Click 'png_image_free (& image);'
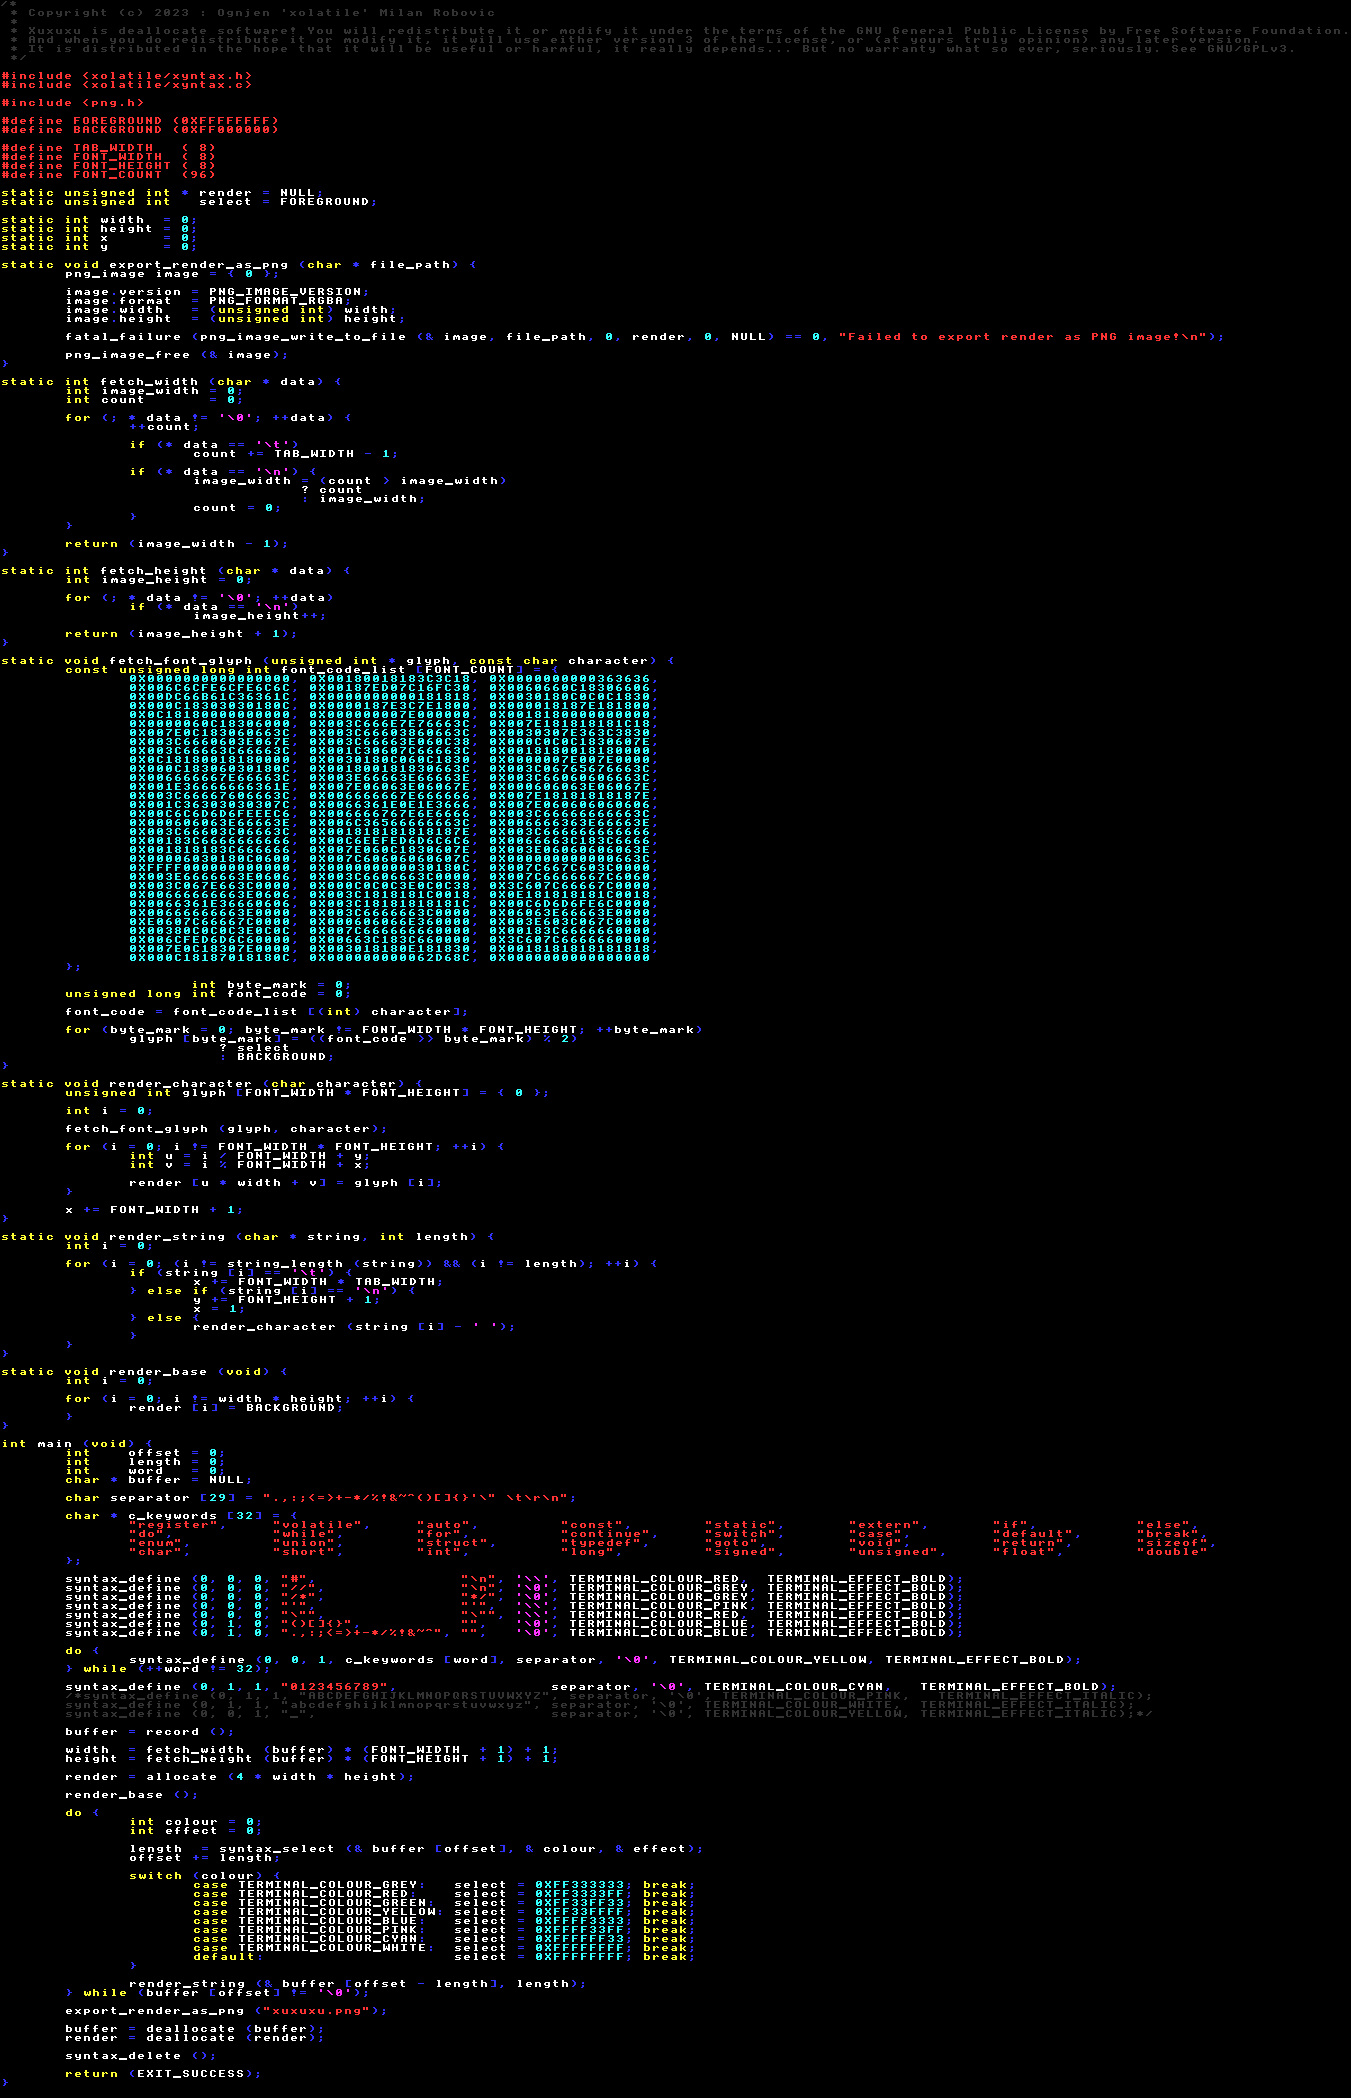The width and height of the screenshot is (1351, 2098). [177, 355]
